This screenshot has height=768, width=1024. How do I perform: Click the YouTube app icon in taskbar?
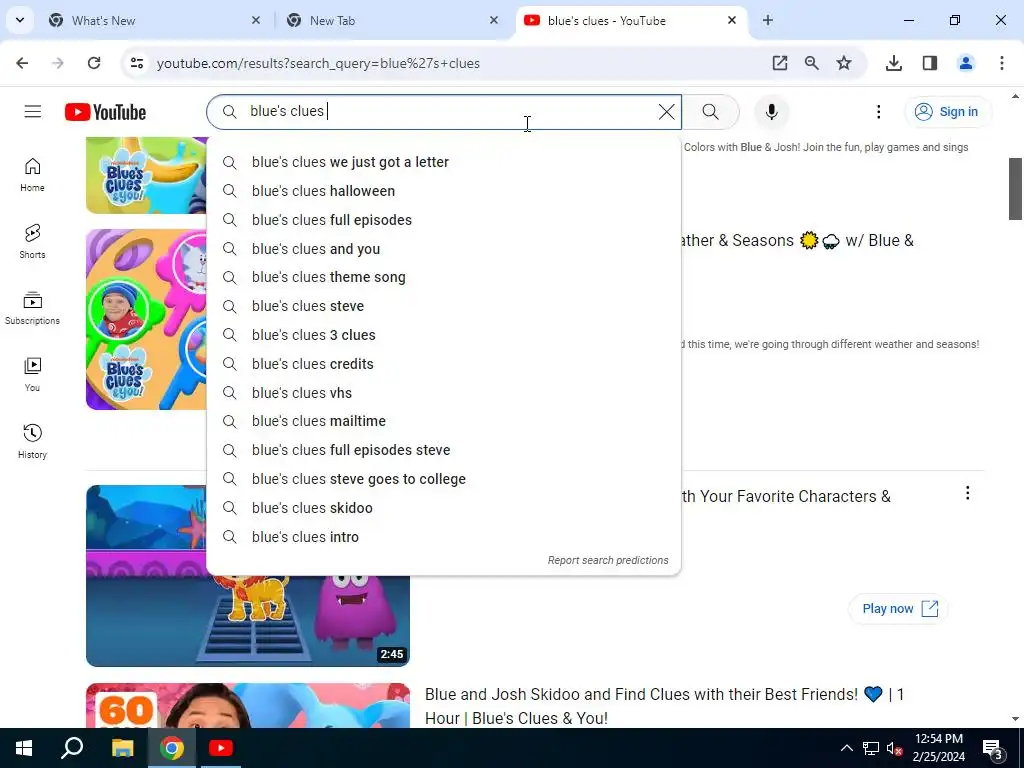(221, 748)
